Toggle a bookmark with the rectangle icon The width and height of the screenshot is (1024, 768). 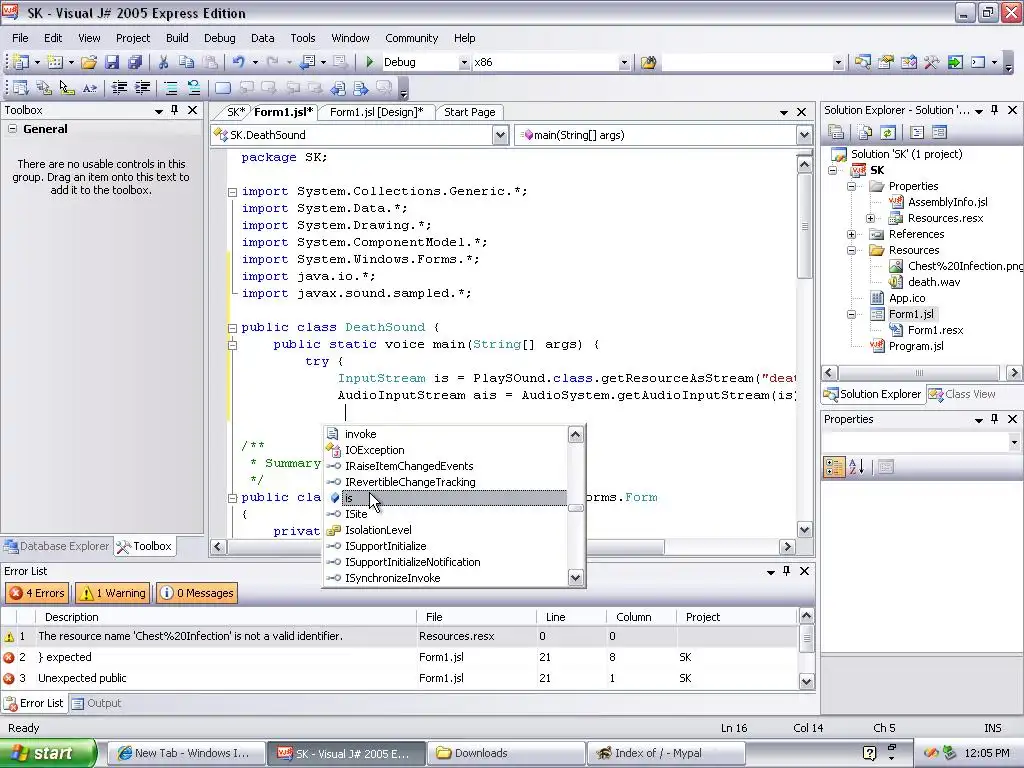(x=223, y=88)
